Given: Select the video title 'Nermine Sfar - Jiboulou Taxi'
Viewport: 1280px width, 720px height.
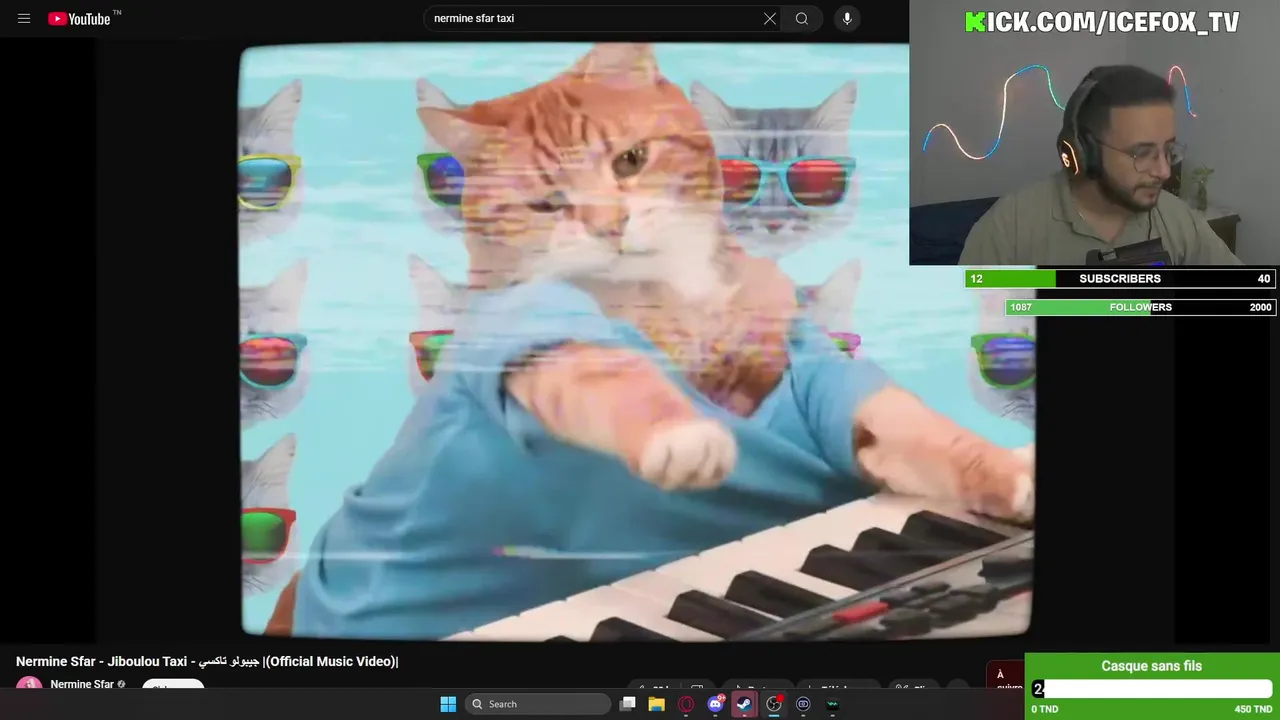Looking at the screenshot, I should coord(101,661).
